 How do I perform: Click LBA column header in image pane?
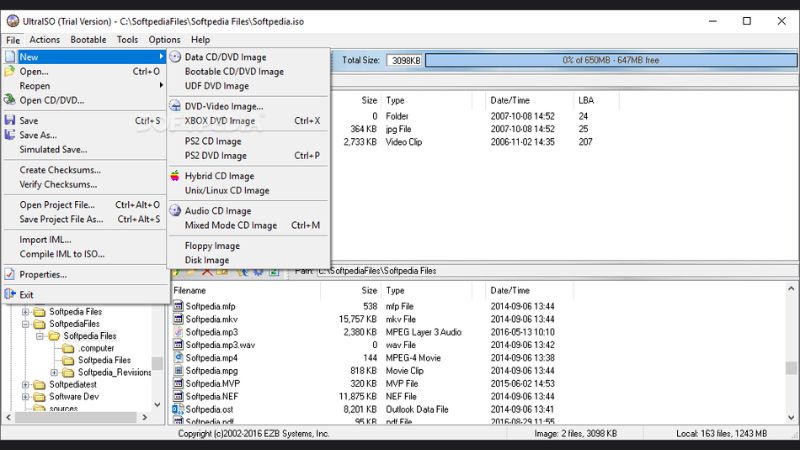coord(596,100)
